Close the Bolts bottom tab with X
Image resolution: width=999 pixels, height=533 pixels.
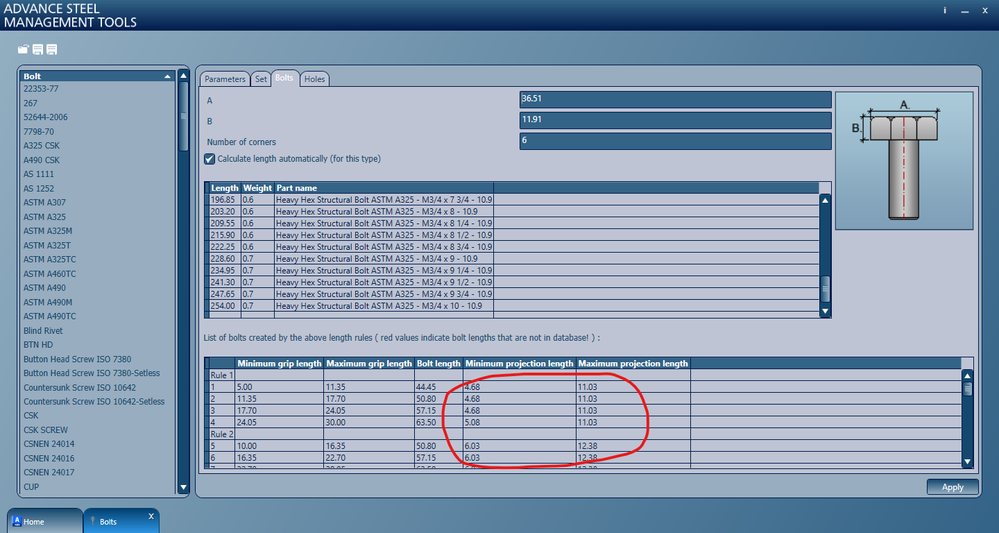[x=151, y=516]
